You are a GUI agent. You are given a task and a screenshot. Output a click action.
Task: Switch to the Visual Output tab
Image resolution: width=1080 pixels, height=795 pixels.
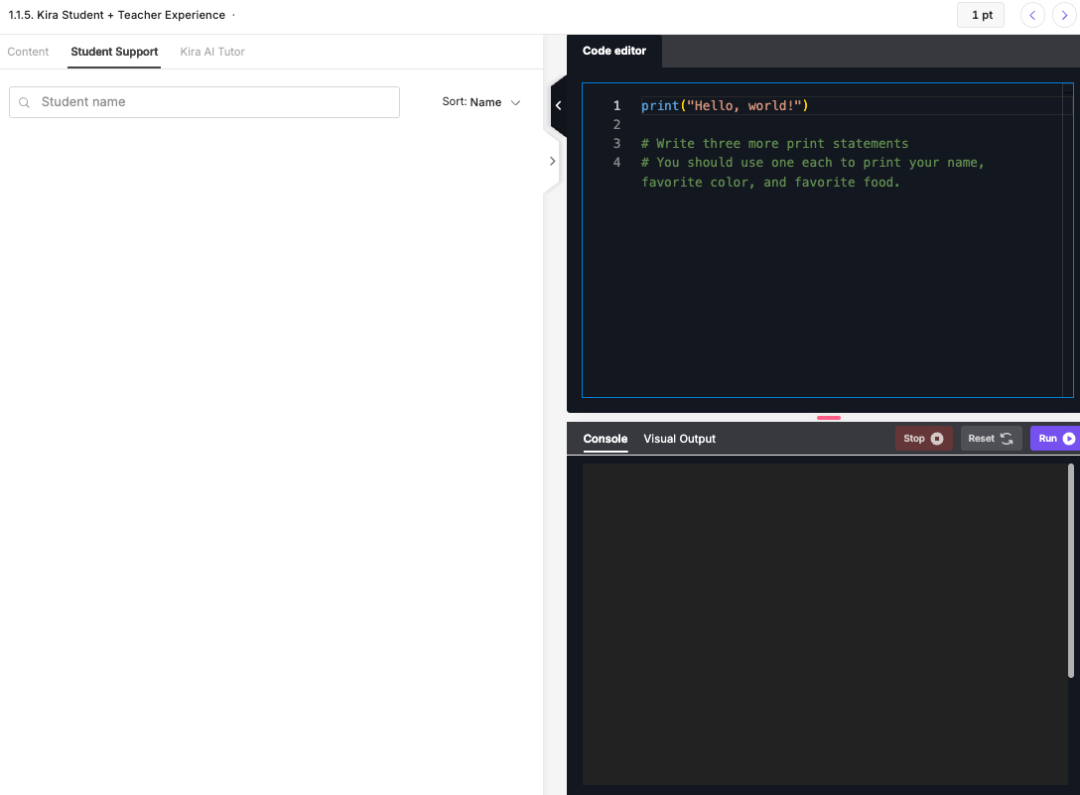[679, 438]
